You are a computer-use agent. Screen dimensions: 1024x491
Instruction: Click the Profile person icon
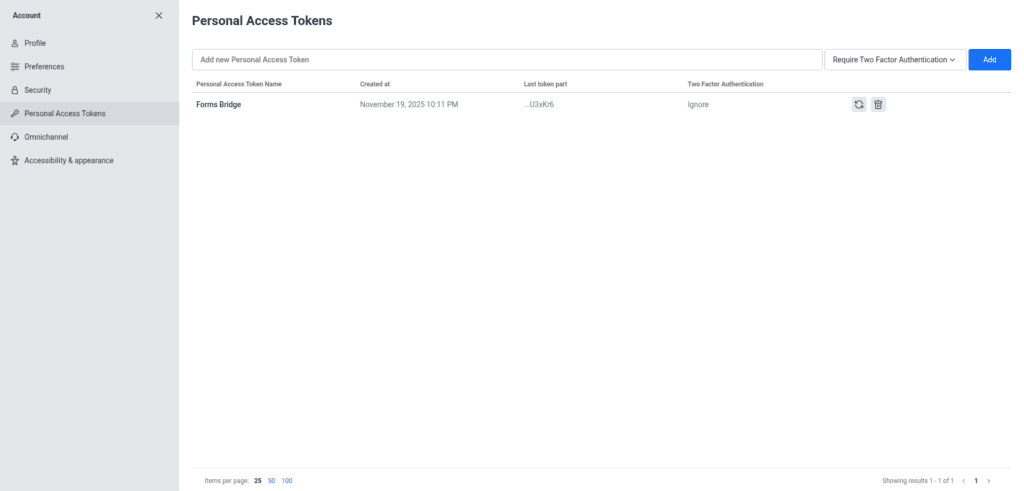coord(15,43)
